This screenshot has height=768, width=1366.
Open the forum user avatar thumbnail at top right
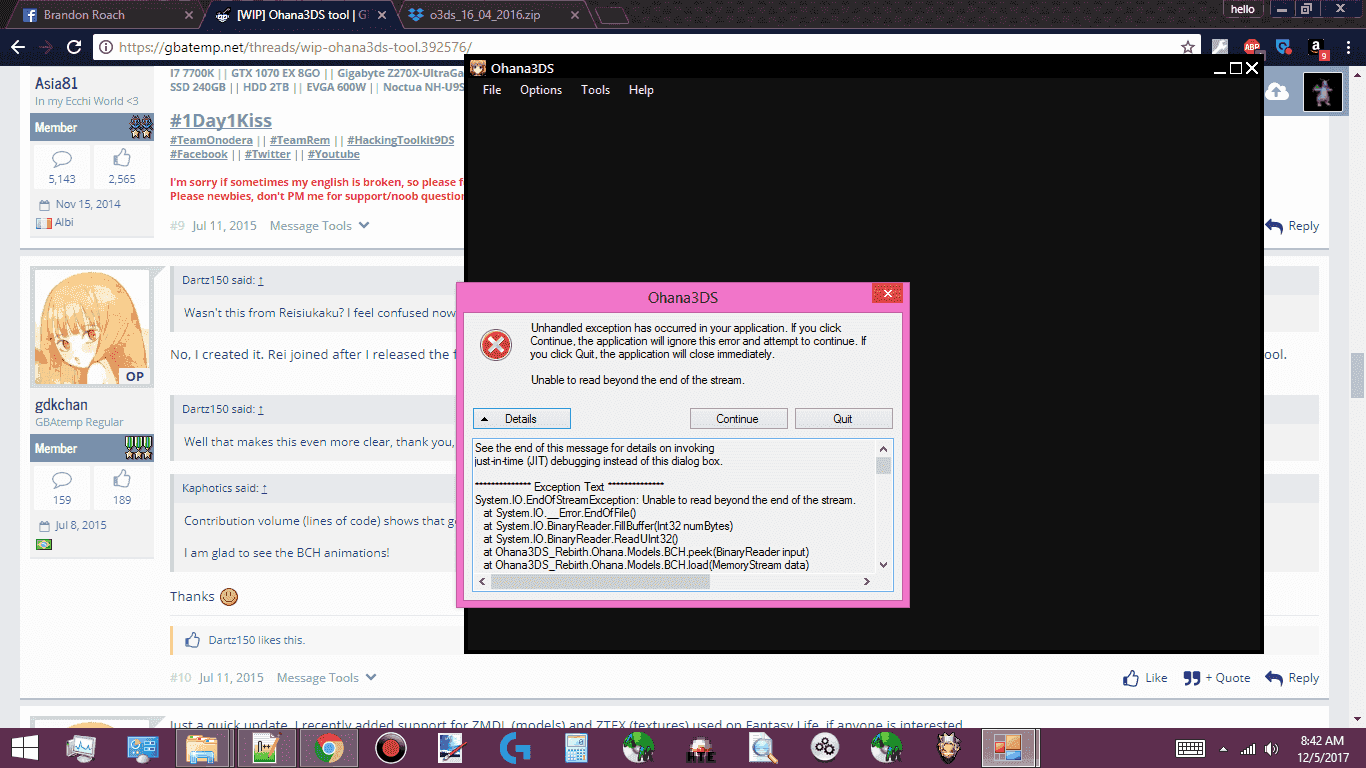tap(1323, 91)
